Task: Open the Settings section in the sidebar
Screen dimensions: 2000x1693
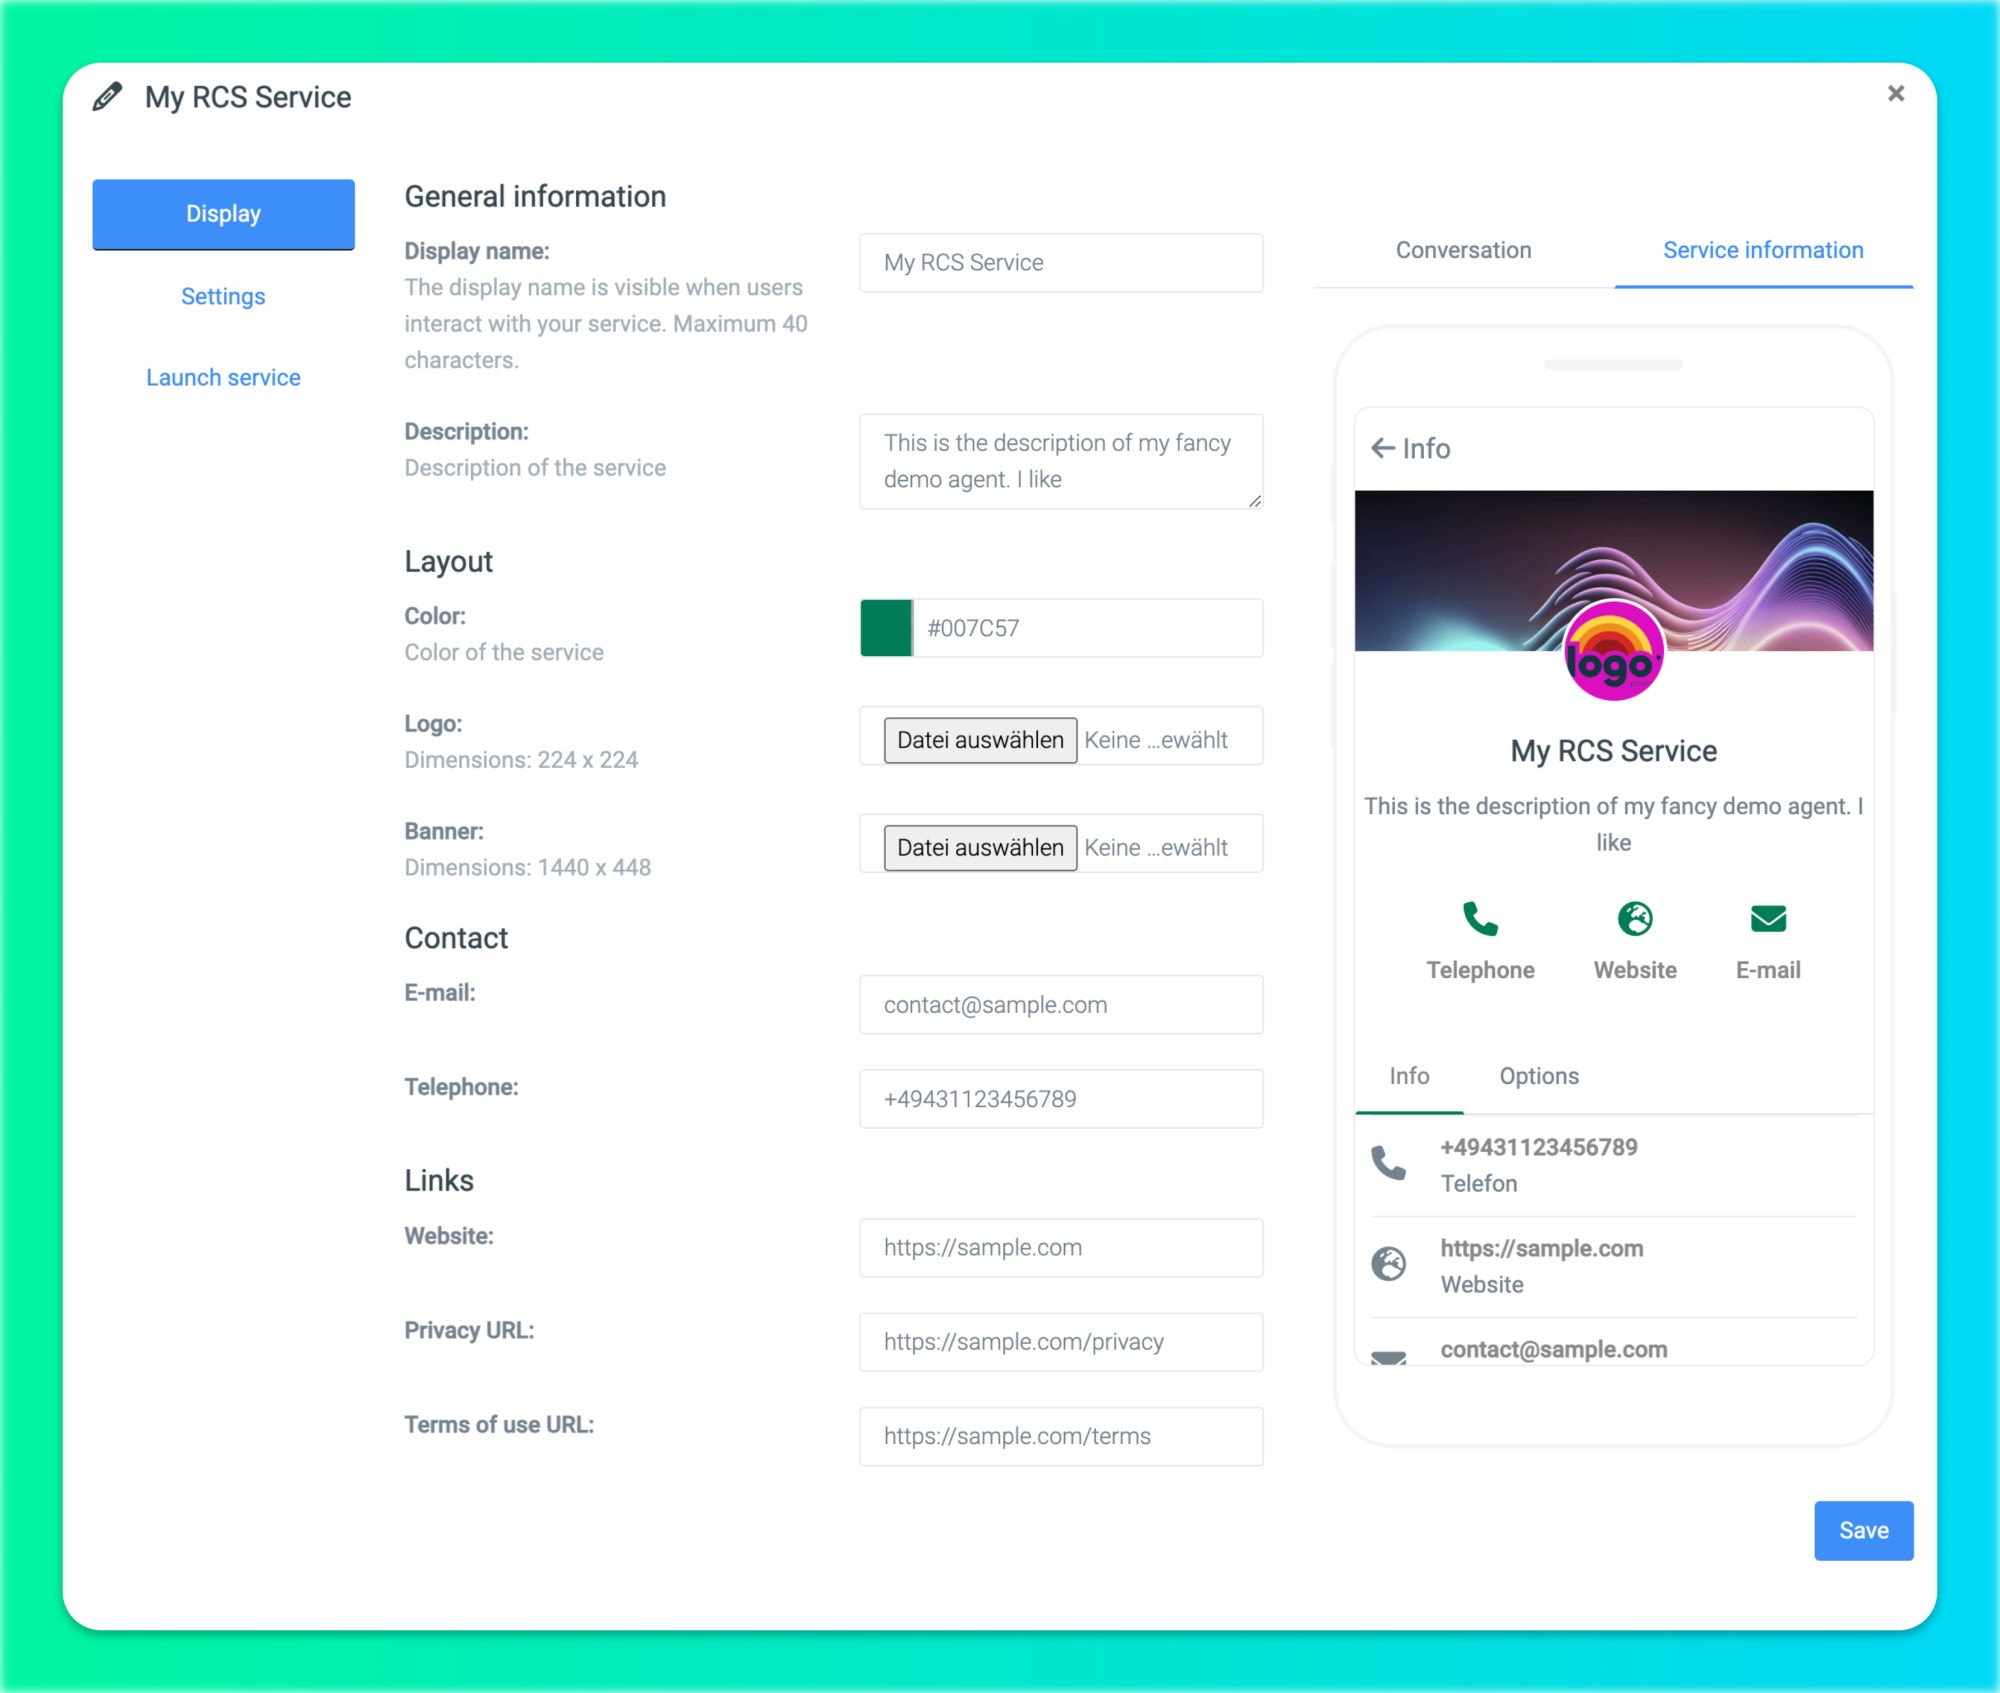Action: 223,297
